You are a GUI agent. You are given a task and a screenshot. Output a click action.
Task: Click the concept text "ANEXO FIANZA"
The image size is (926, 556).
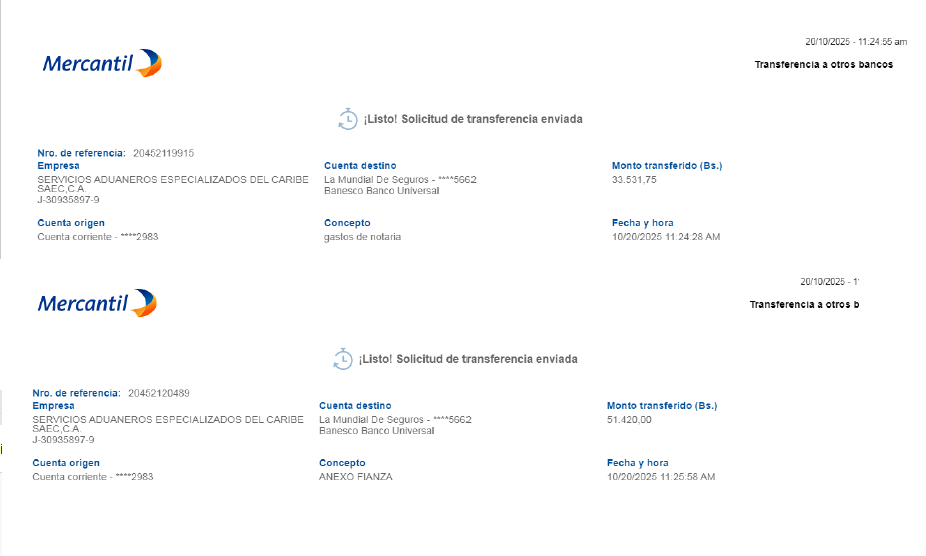(356, 477)
